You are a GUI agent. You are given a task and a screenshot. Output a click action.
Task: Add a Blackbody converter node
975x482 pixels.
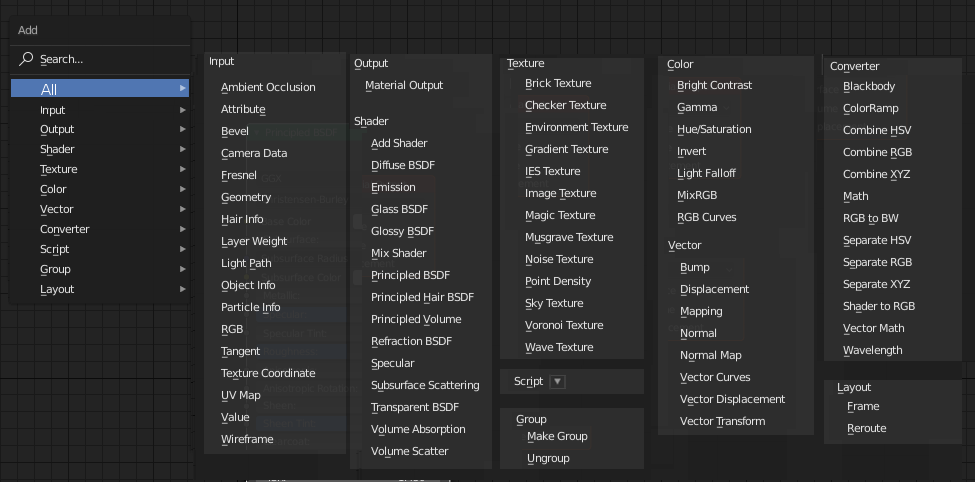pyautogui.click(x=869, y=86)
